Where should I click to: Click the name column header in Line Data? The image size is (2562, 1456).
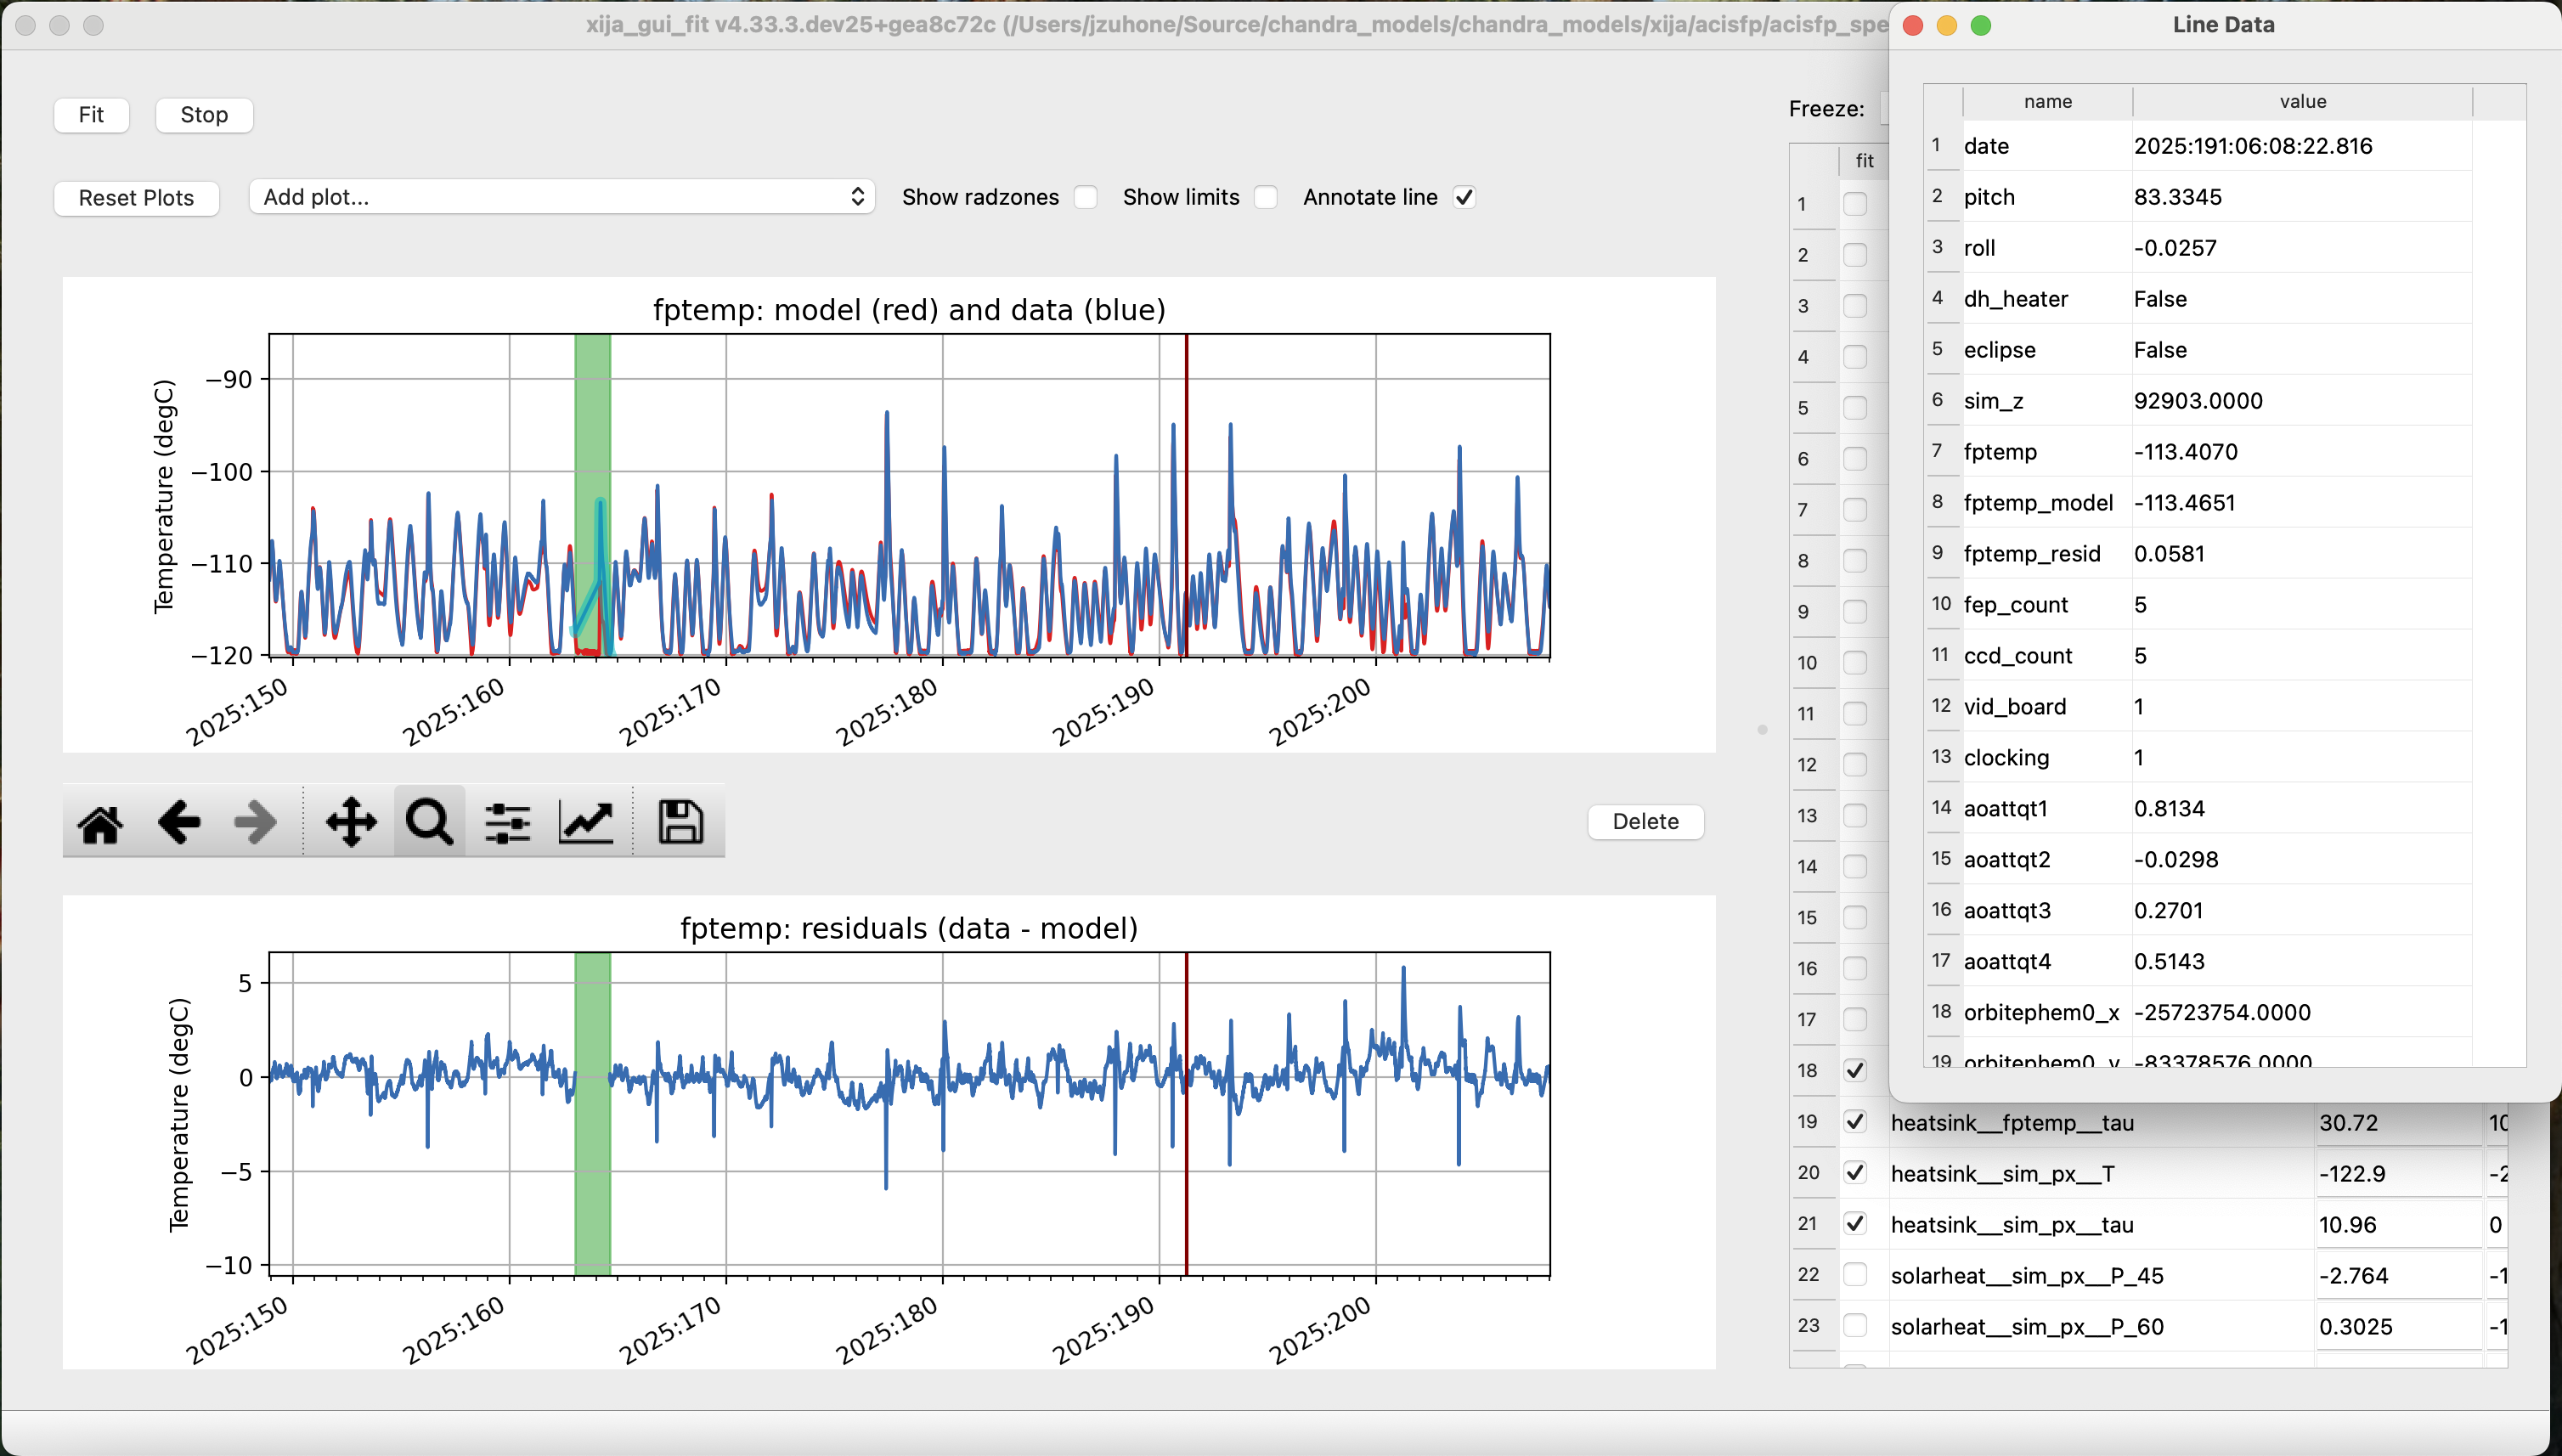pos(2047,102)
